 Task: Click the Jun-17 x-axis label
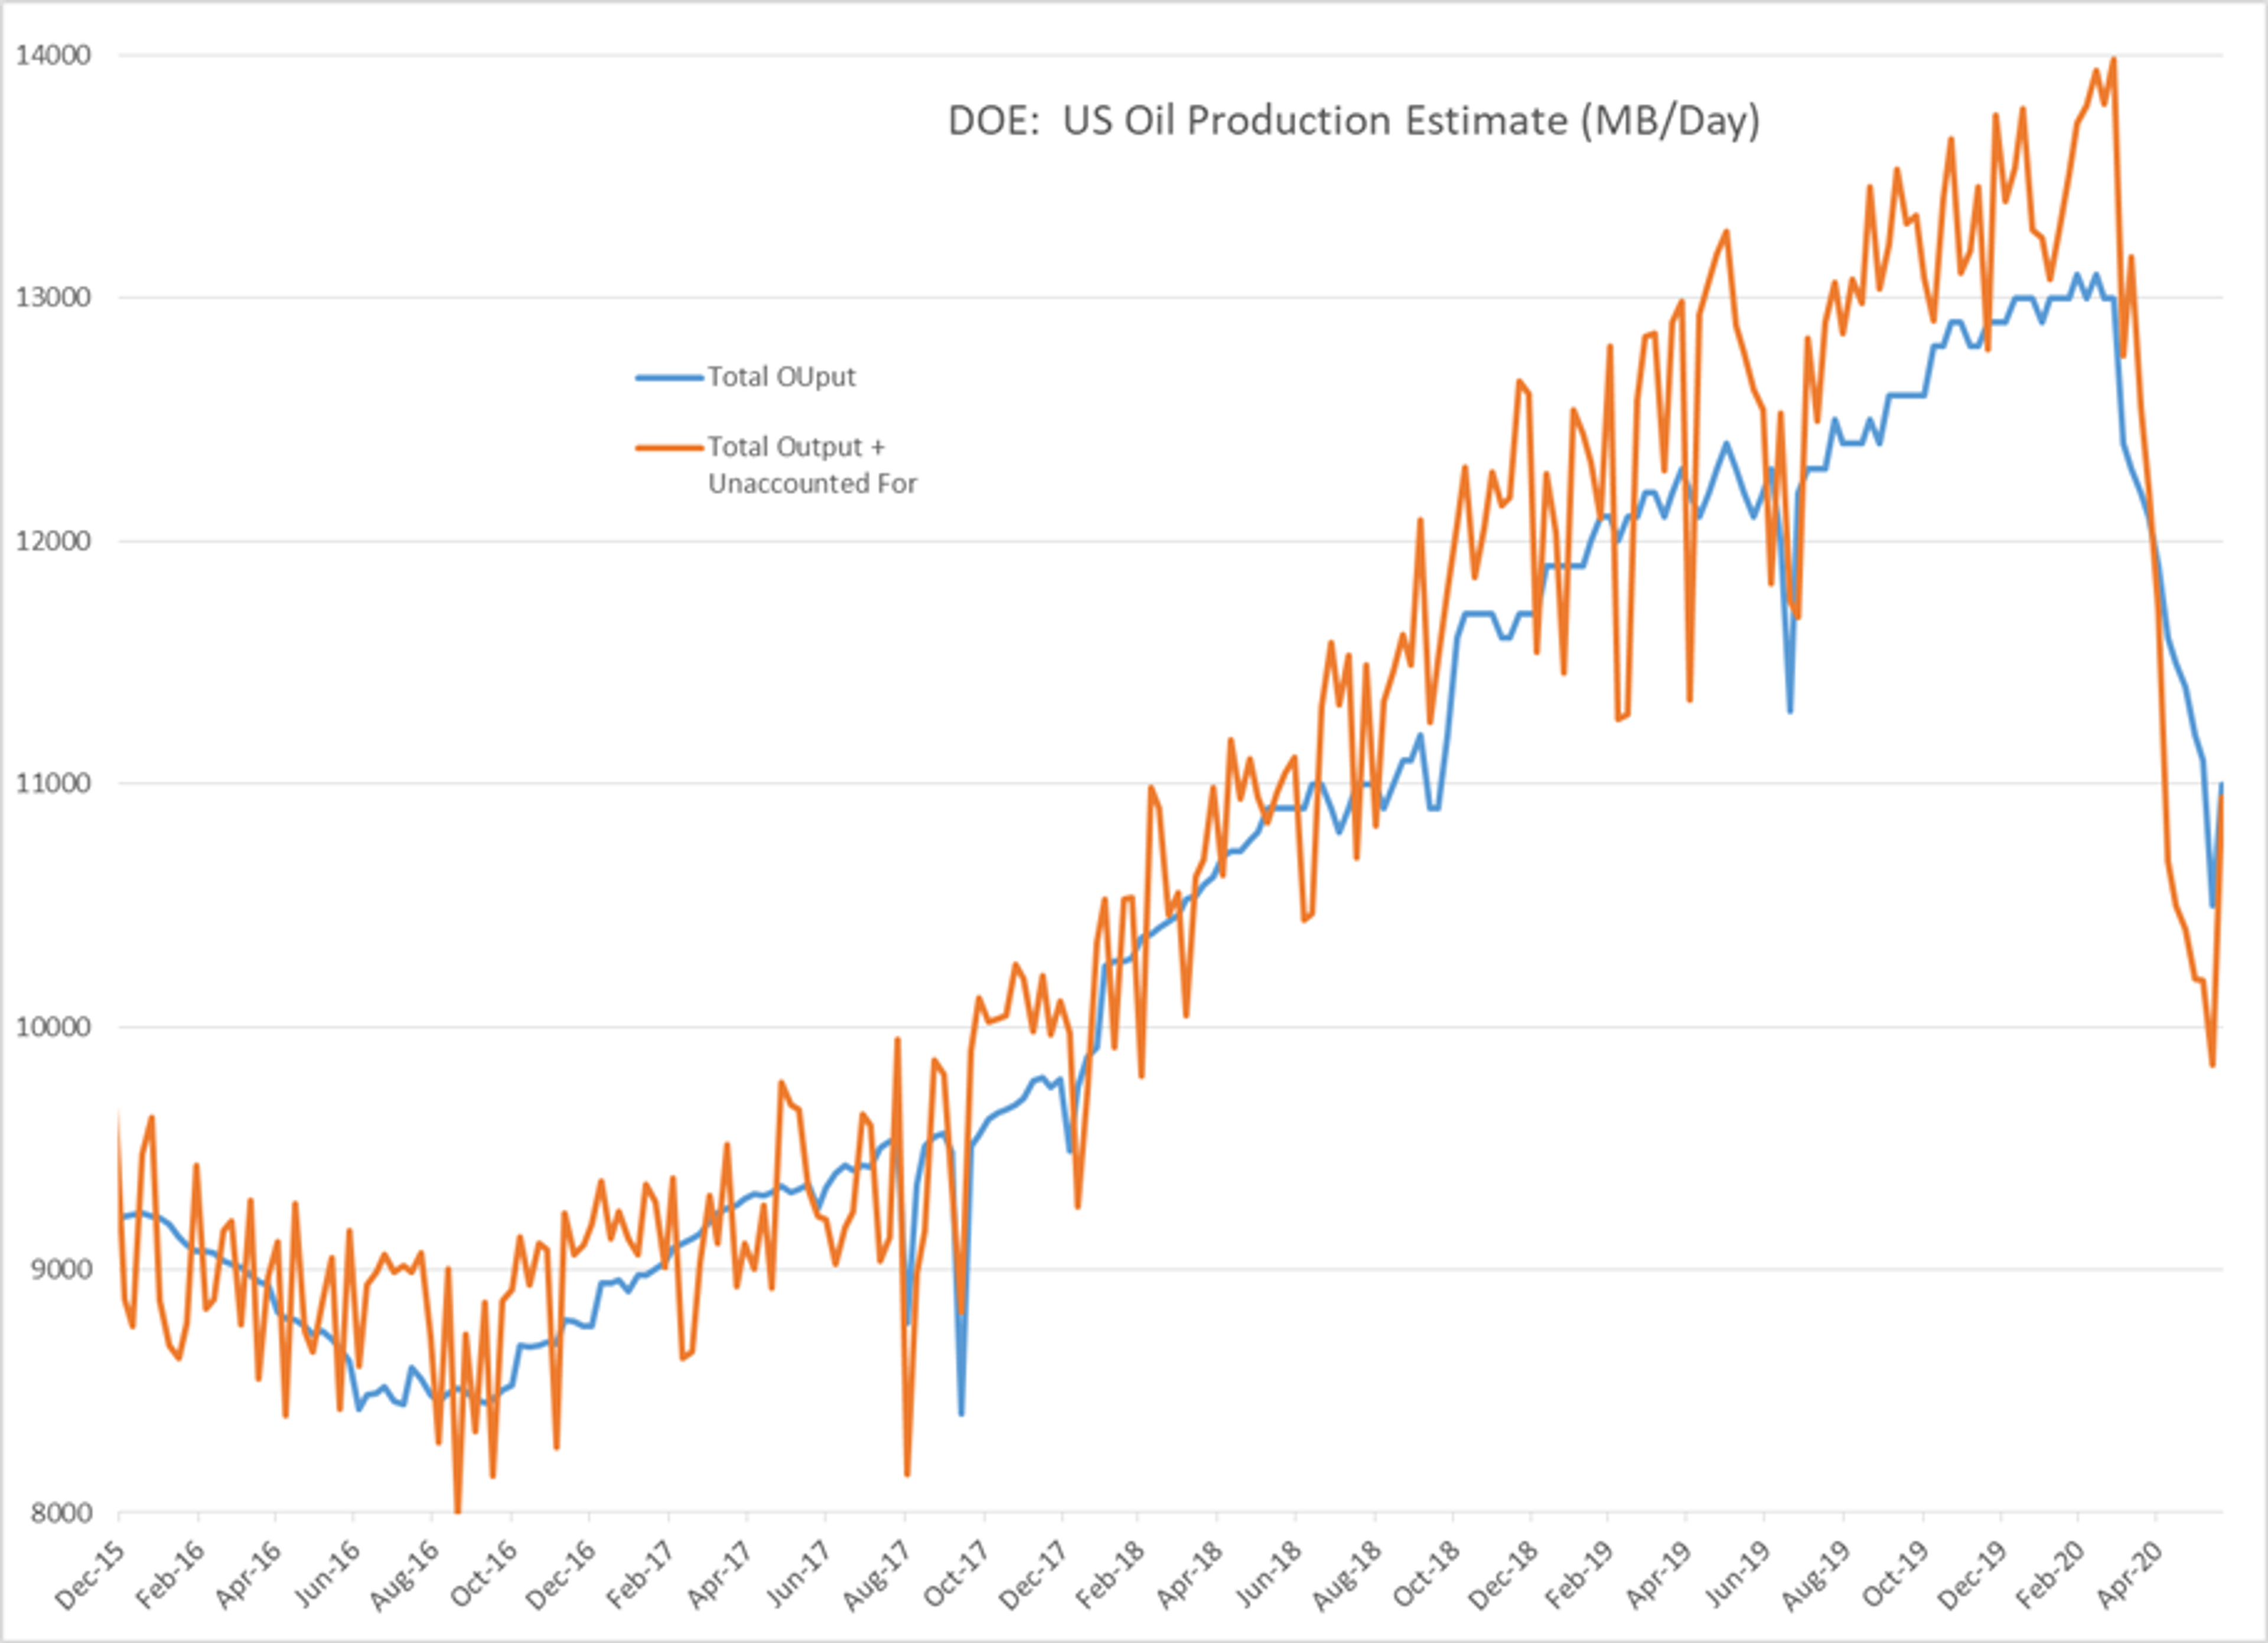pos(797,1574)
